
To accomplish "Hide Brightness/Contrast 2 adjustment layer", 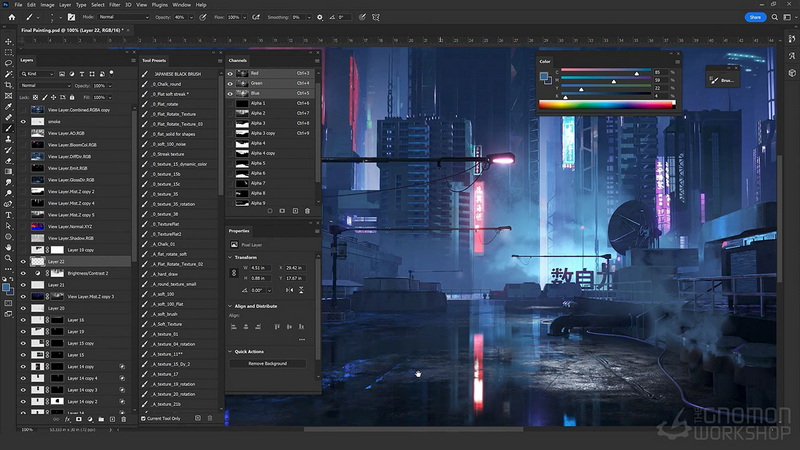I will [23, 273].
